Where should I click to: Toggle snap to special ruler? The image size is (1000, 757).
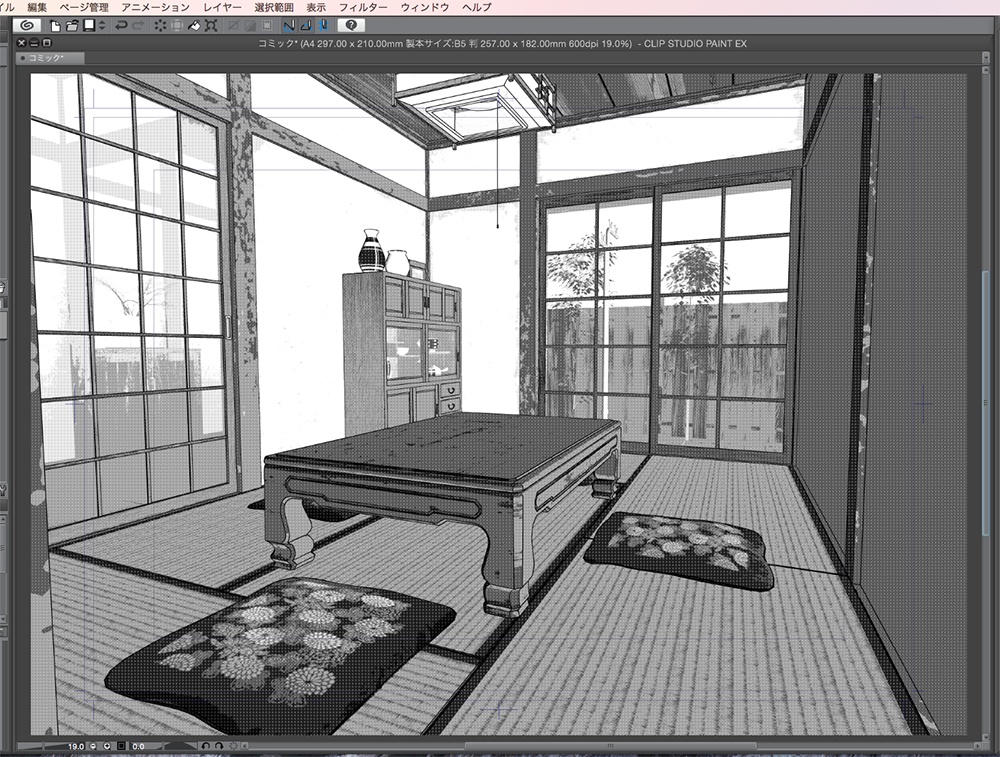306,26
